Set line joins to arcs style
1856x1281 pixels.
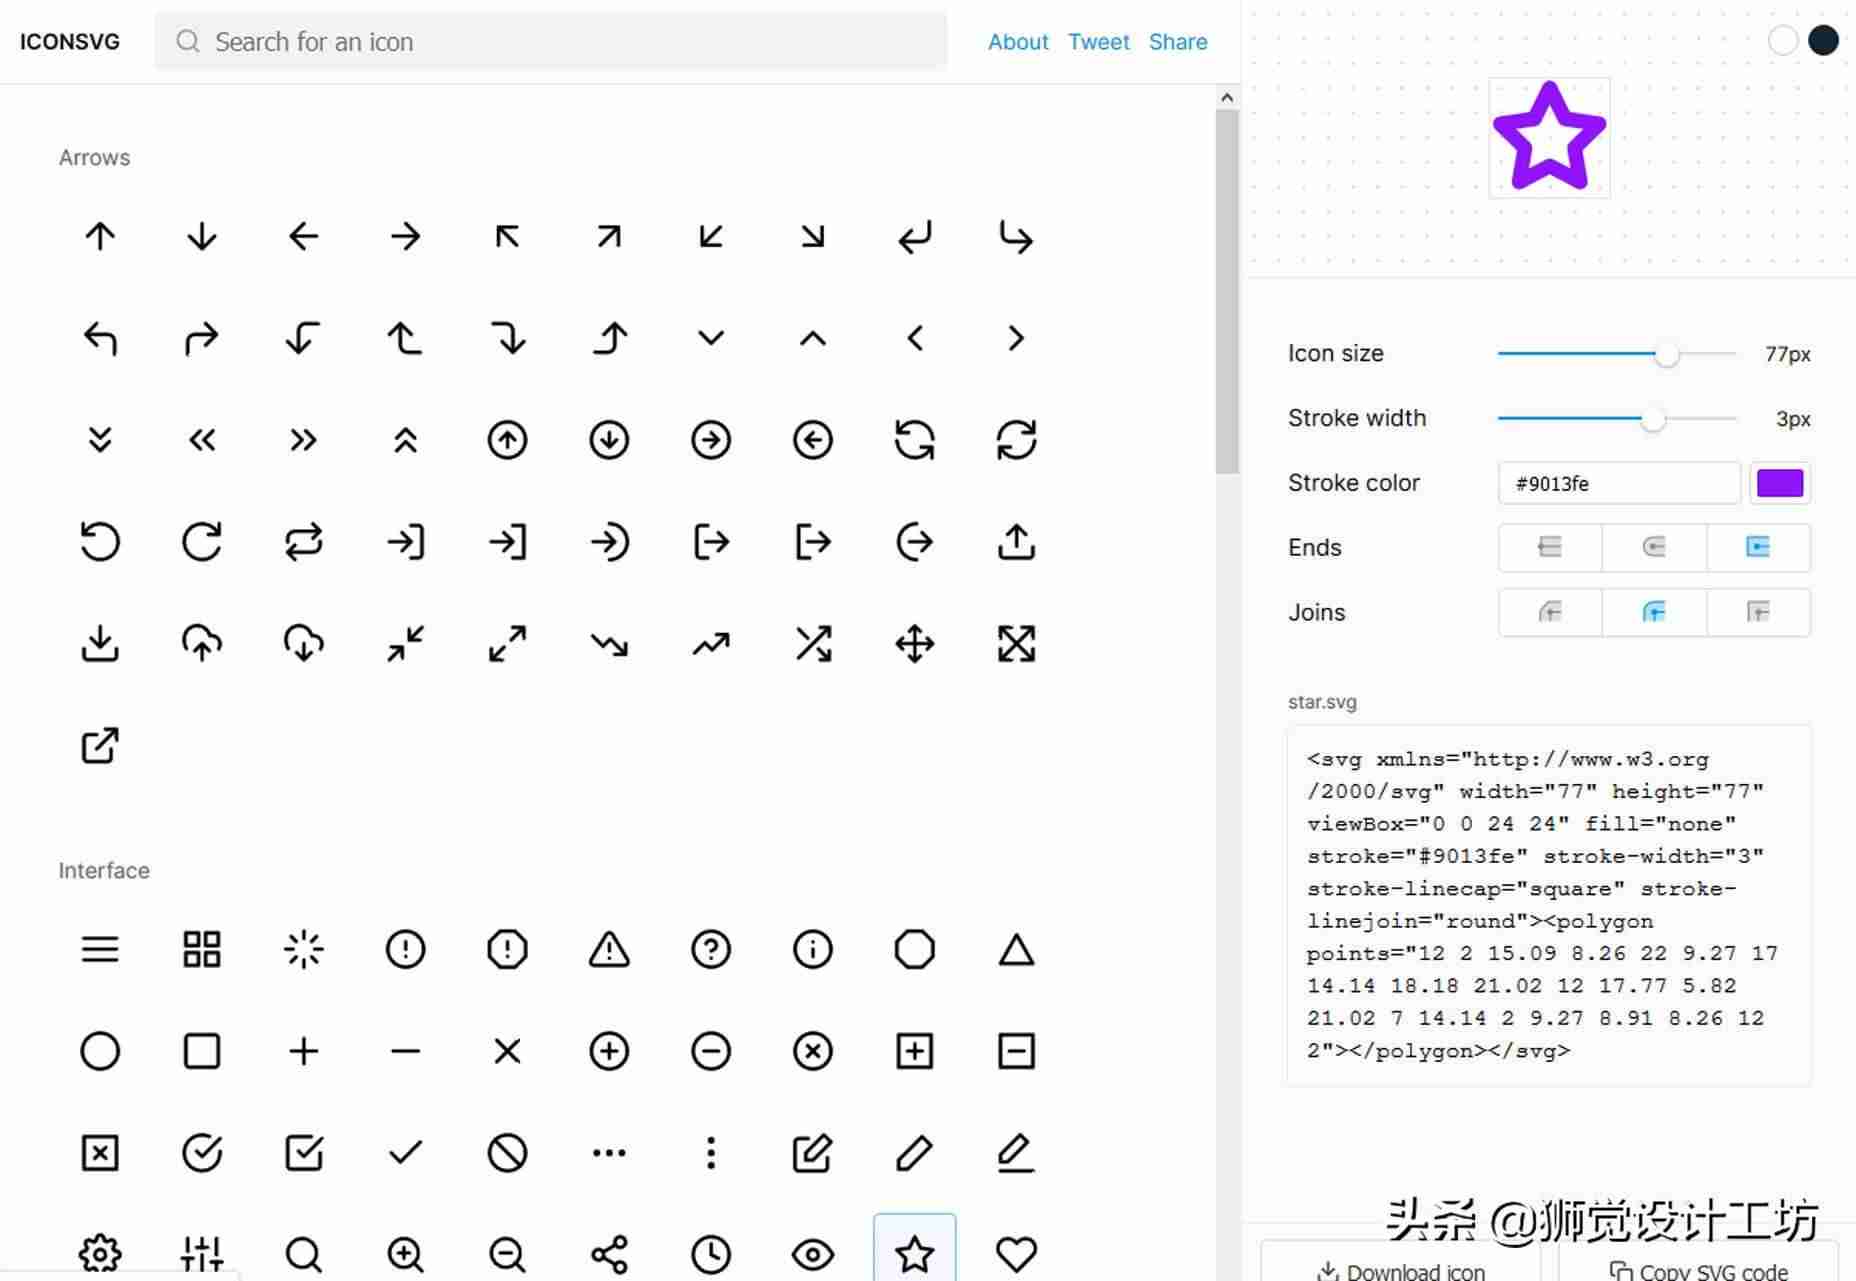pyautogui.click(x=1550, y=612)
